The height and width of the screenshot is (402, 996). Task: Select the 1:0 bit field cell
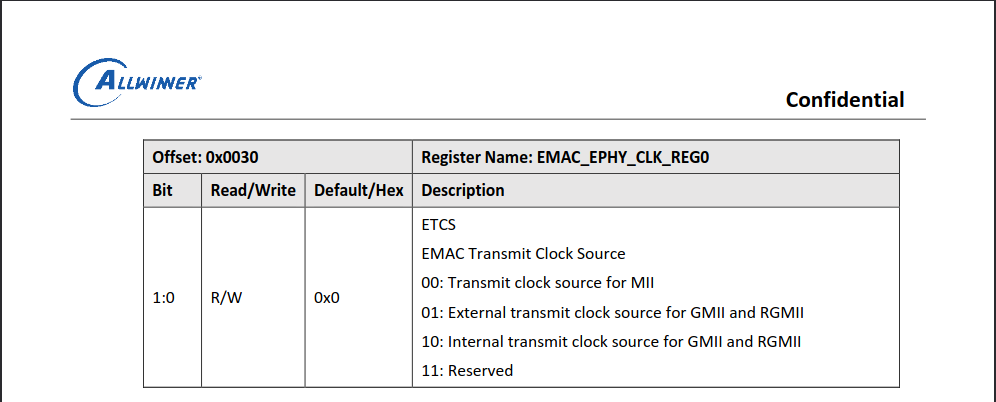(x=172, y=297)
